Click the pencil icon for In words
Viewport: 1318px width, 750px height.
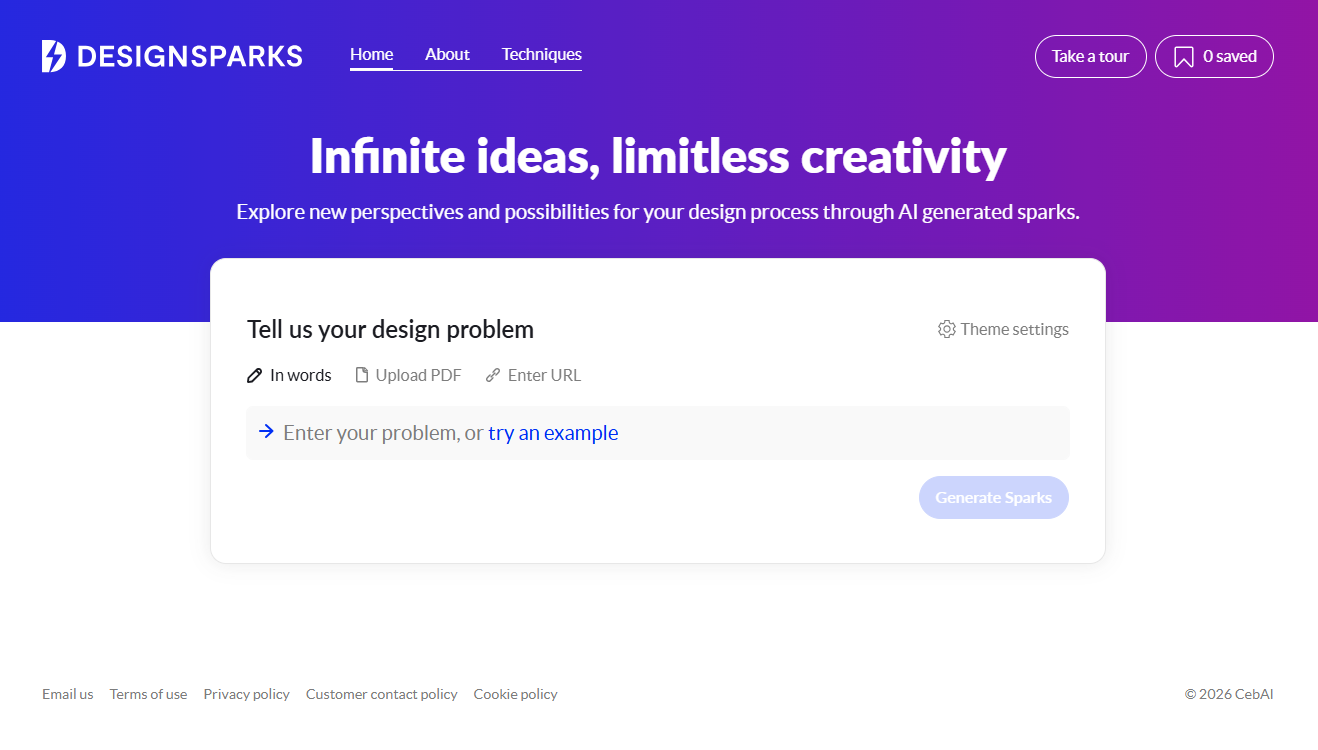255,376
